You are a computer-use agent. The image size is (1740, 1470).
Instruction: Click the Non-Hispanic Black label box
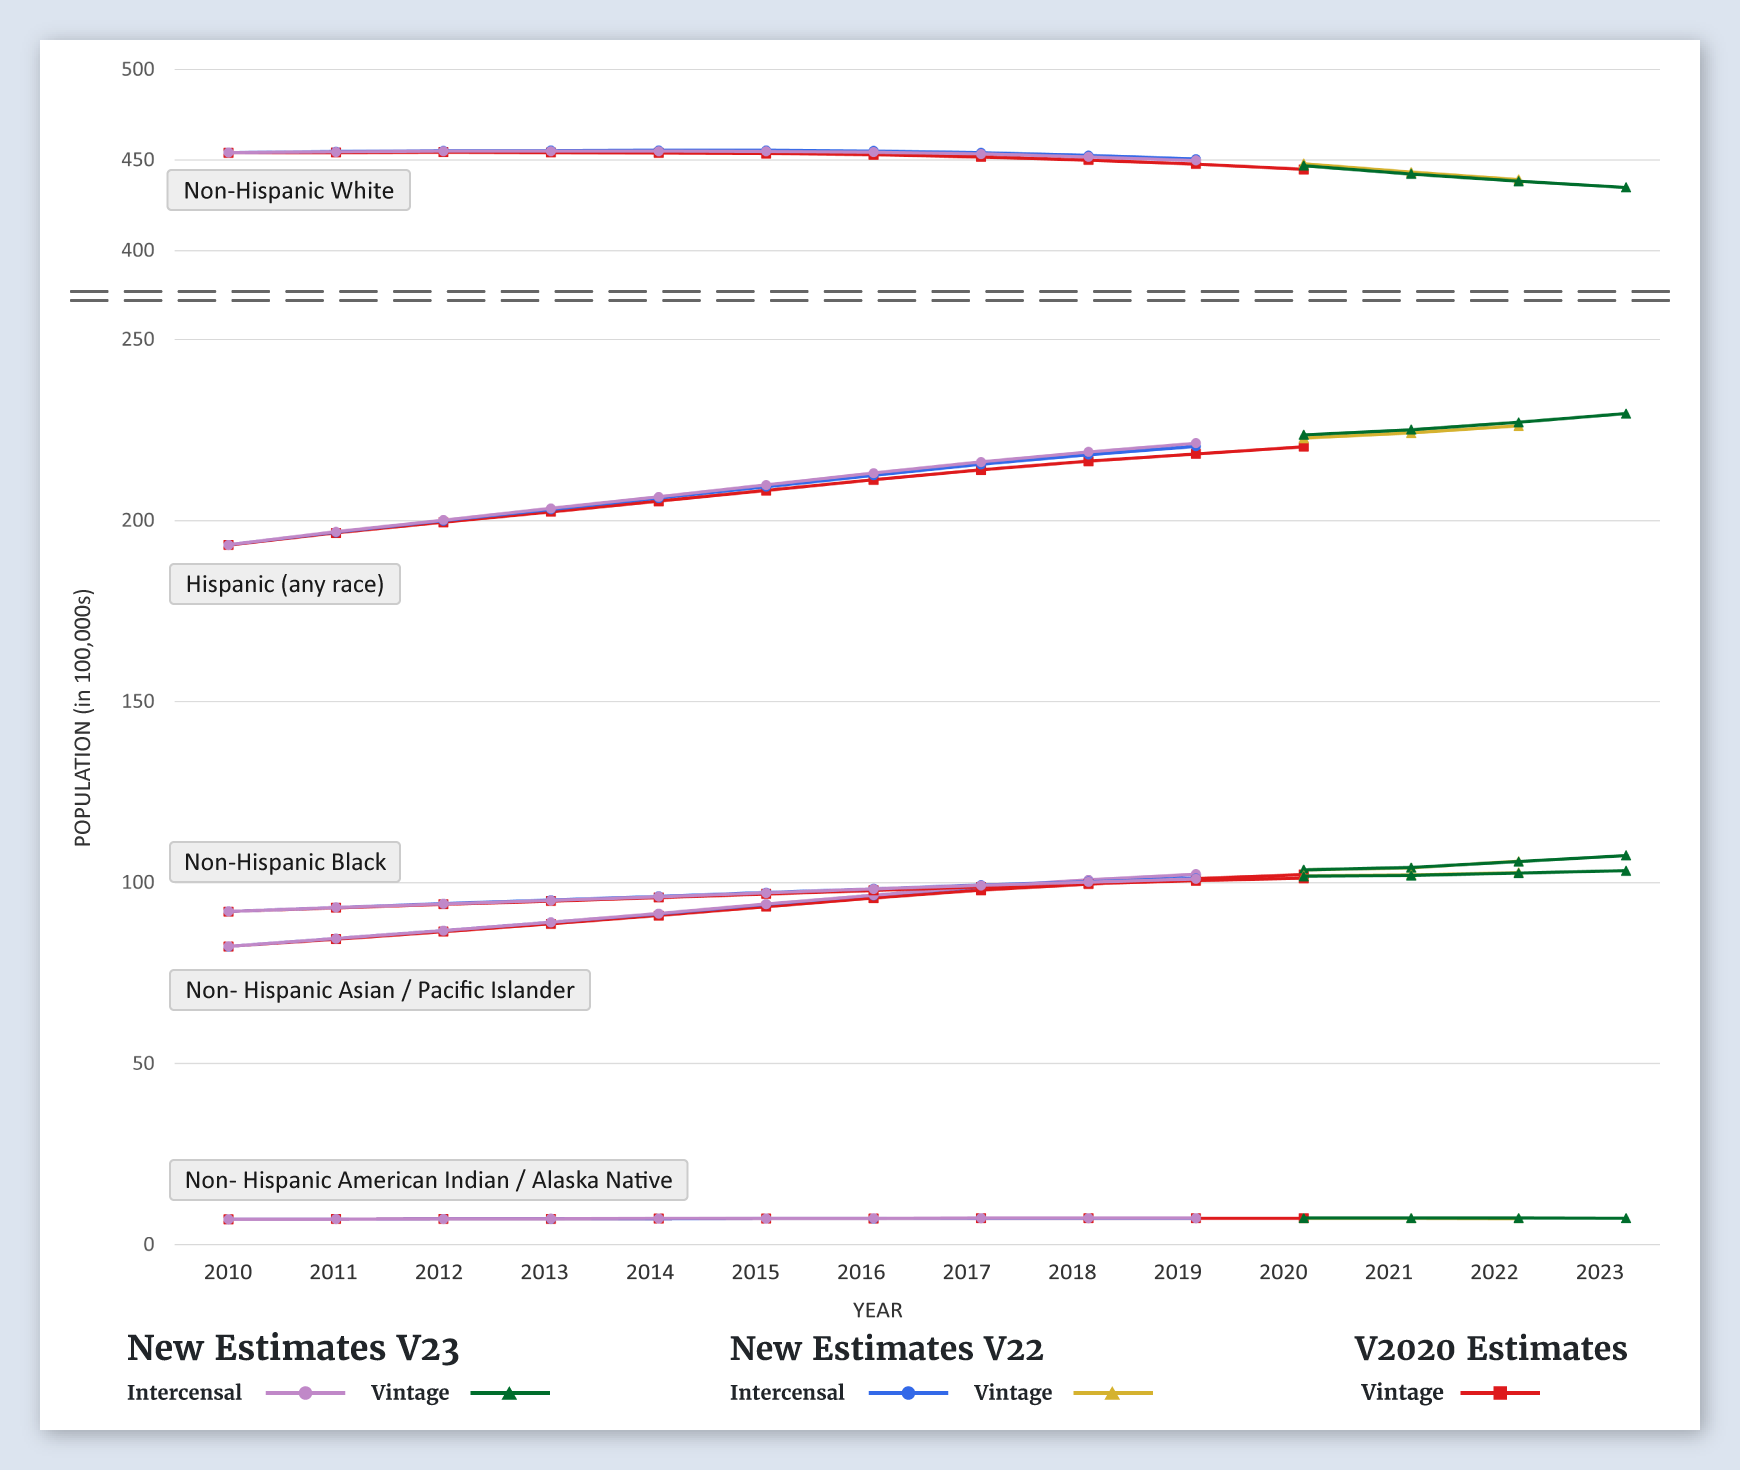(x=285, y=862)
